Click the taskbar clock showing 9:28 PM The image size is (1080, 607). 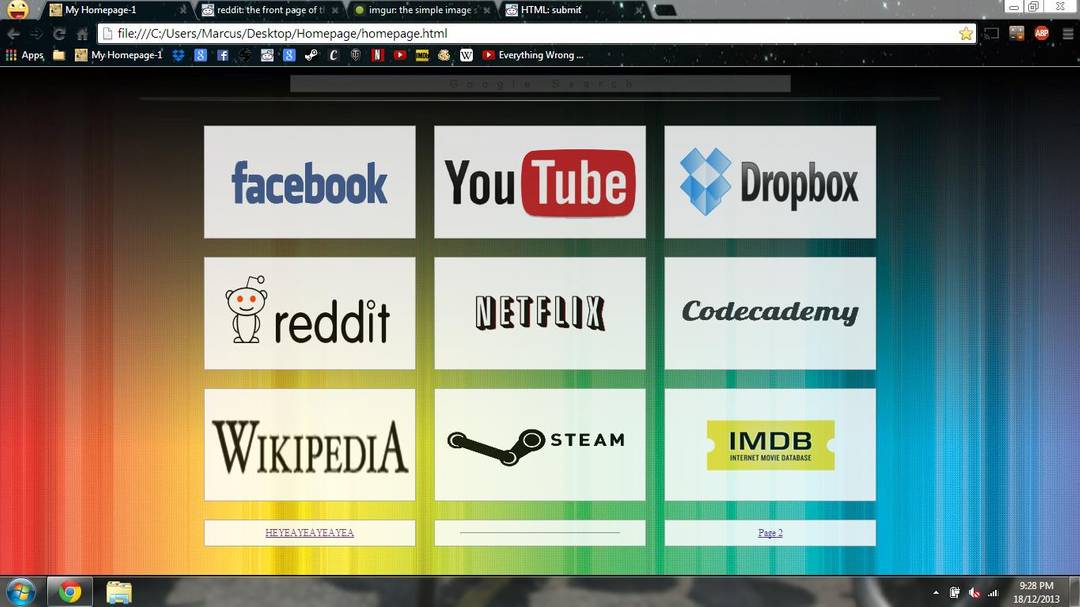[1036, 593]
